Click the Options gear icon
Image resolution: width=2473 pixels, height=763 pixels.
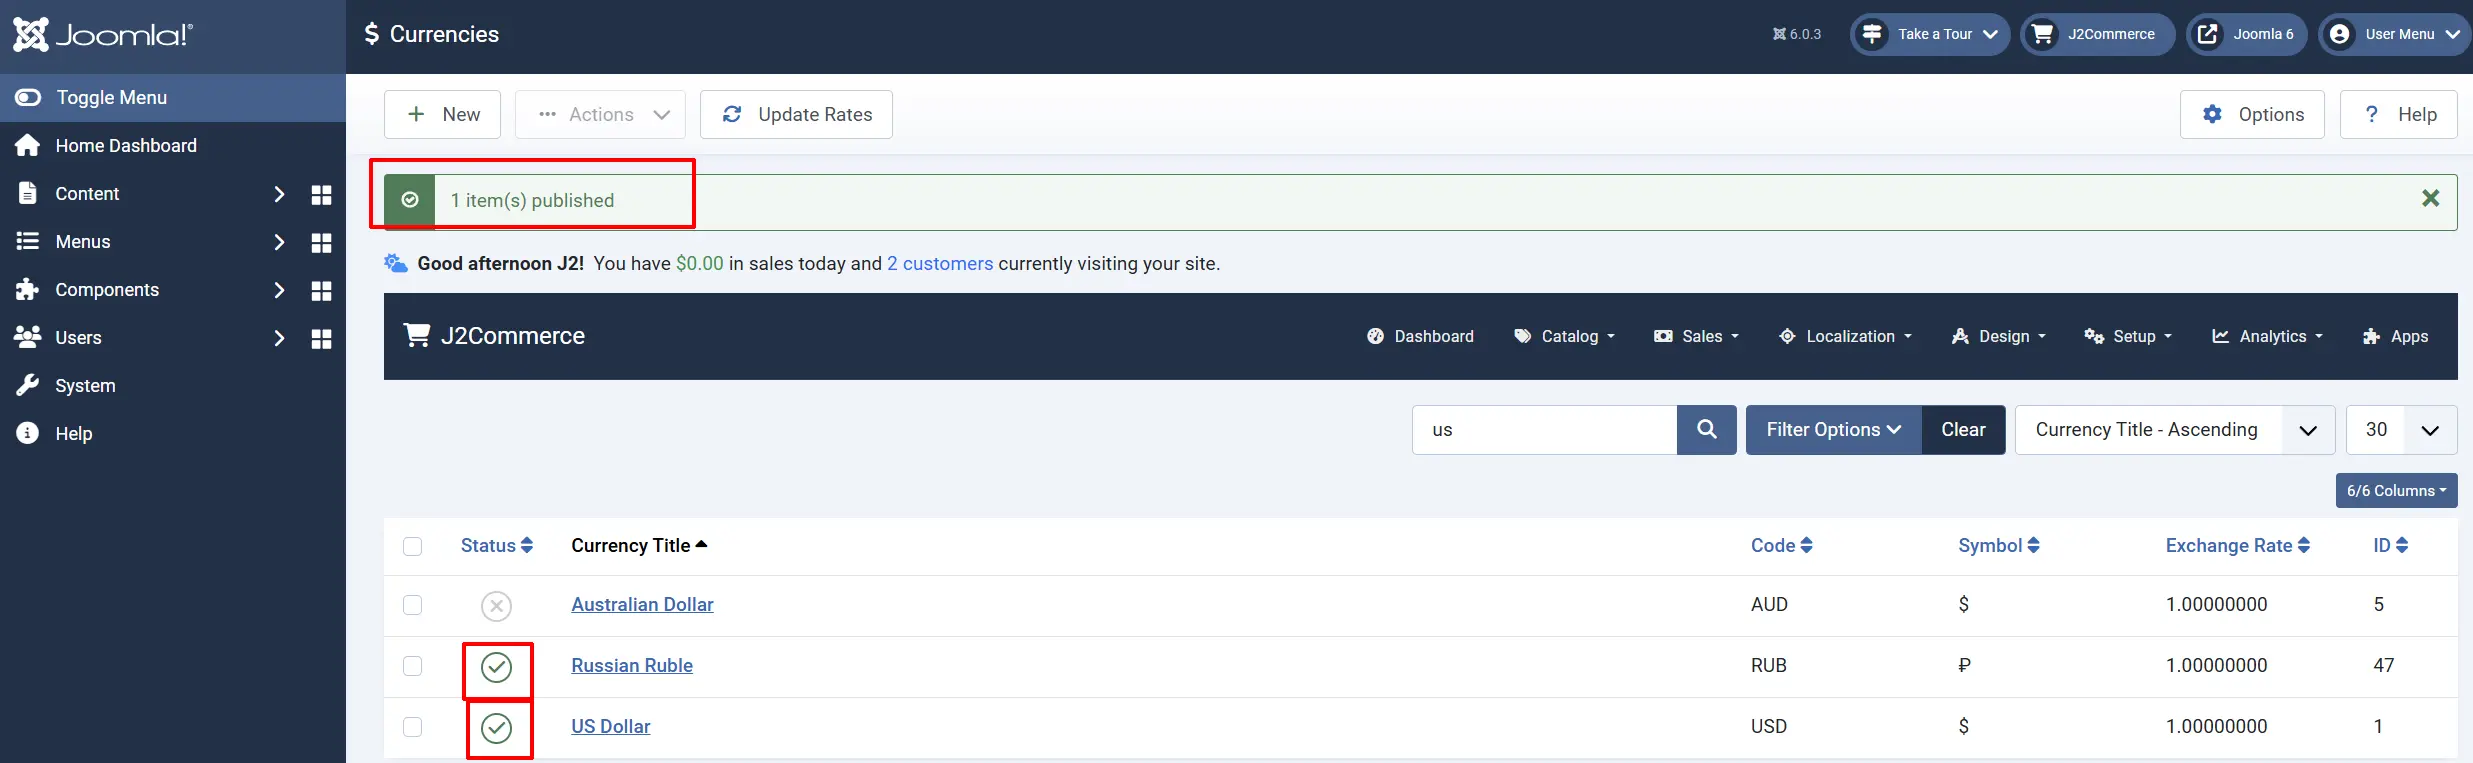(x=2213, y=114)
